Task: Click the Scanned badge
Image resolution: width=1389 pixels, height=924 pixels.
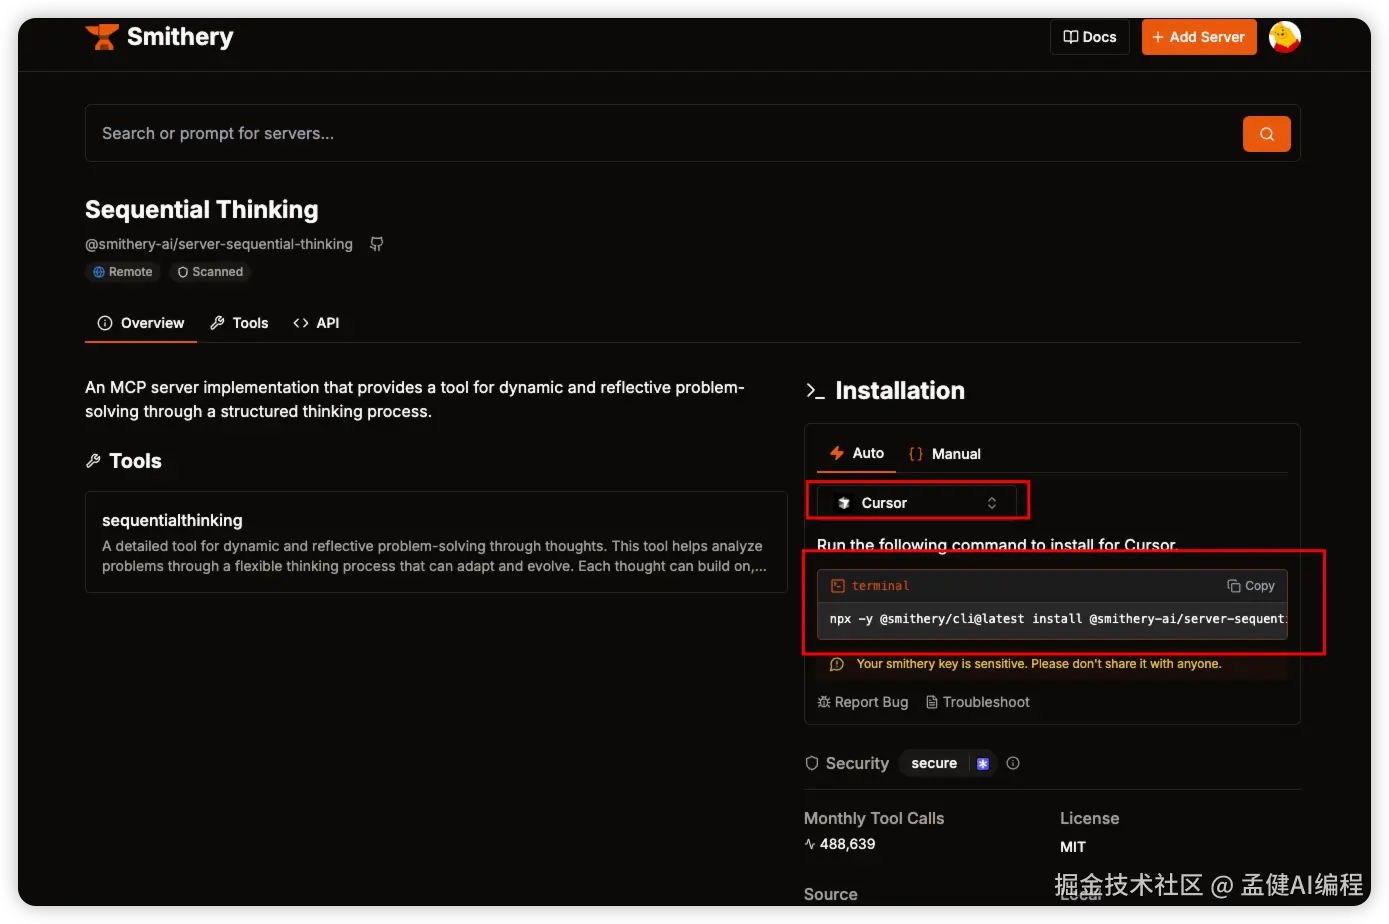Action: click(210, 272)
